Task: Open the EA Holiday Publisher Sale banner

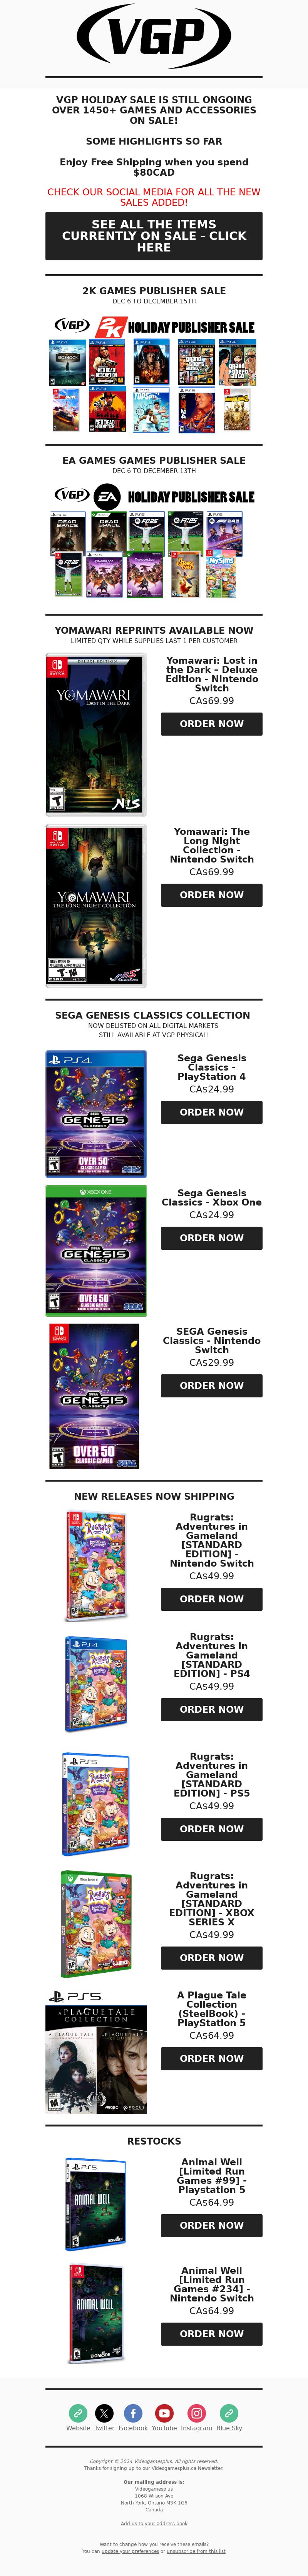Action: pyautogui.click(x=154, y=540)
